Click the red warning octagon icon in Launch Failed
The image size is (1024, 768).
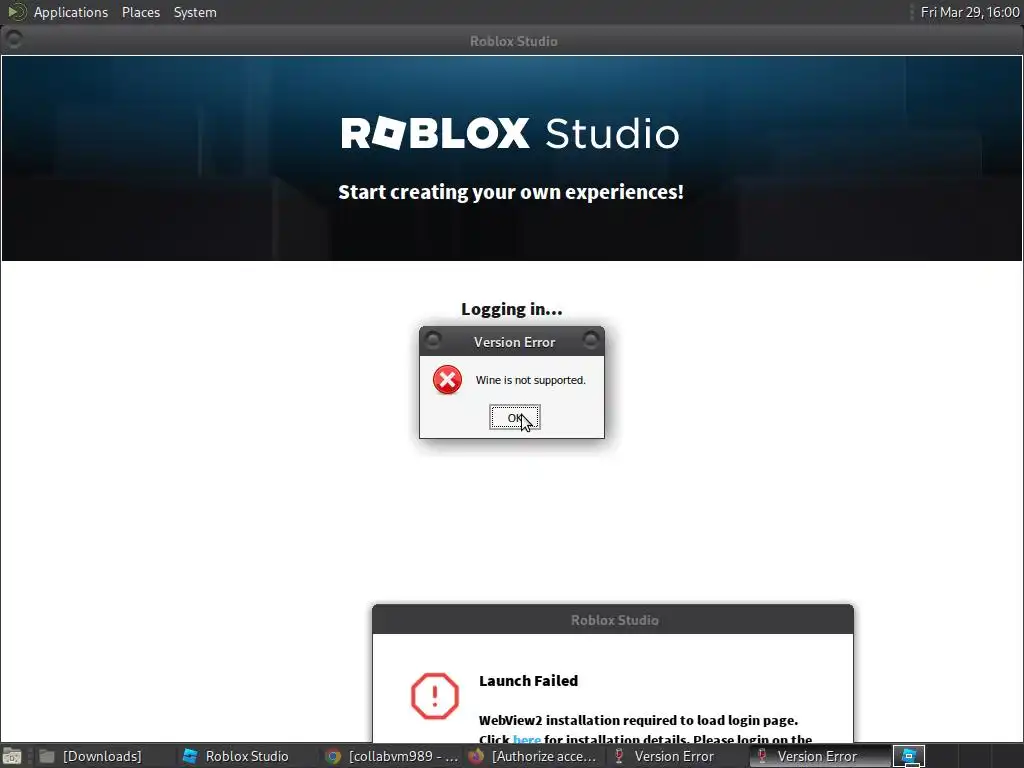coord(435,696)
